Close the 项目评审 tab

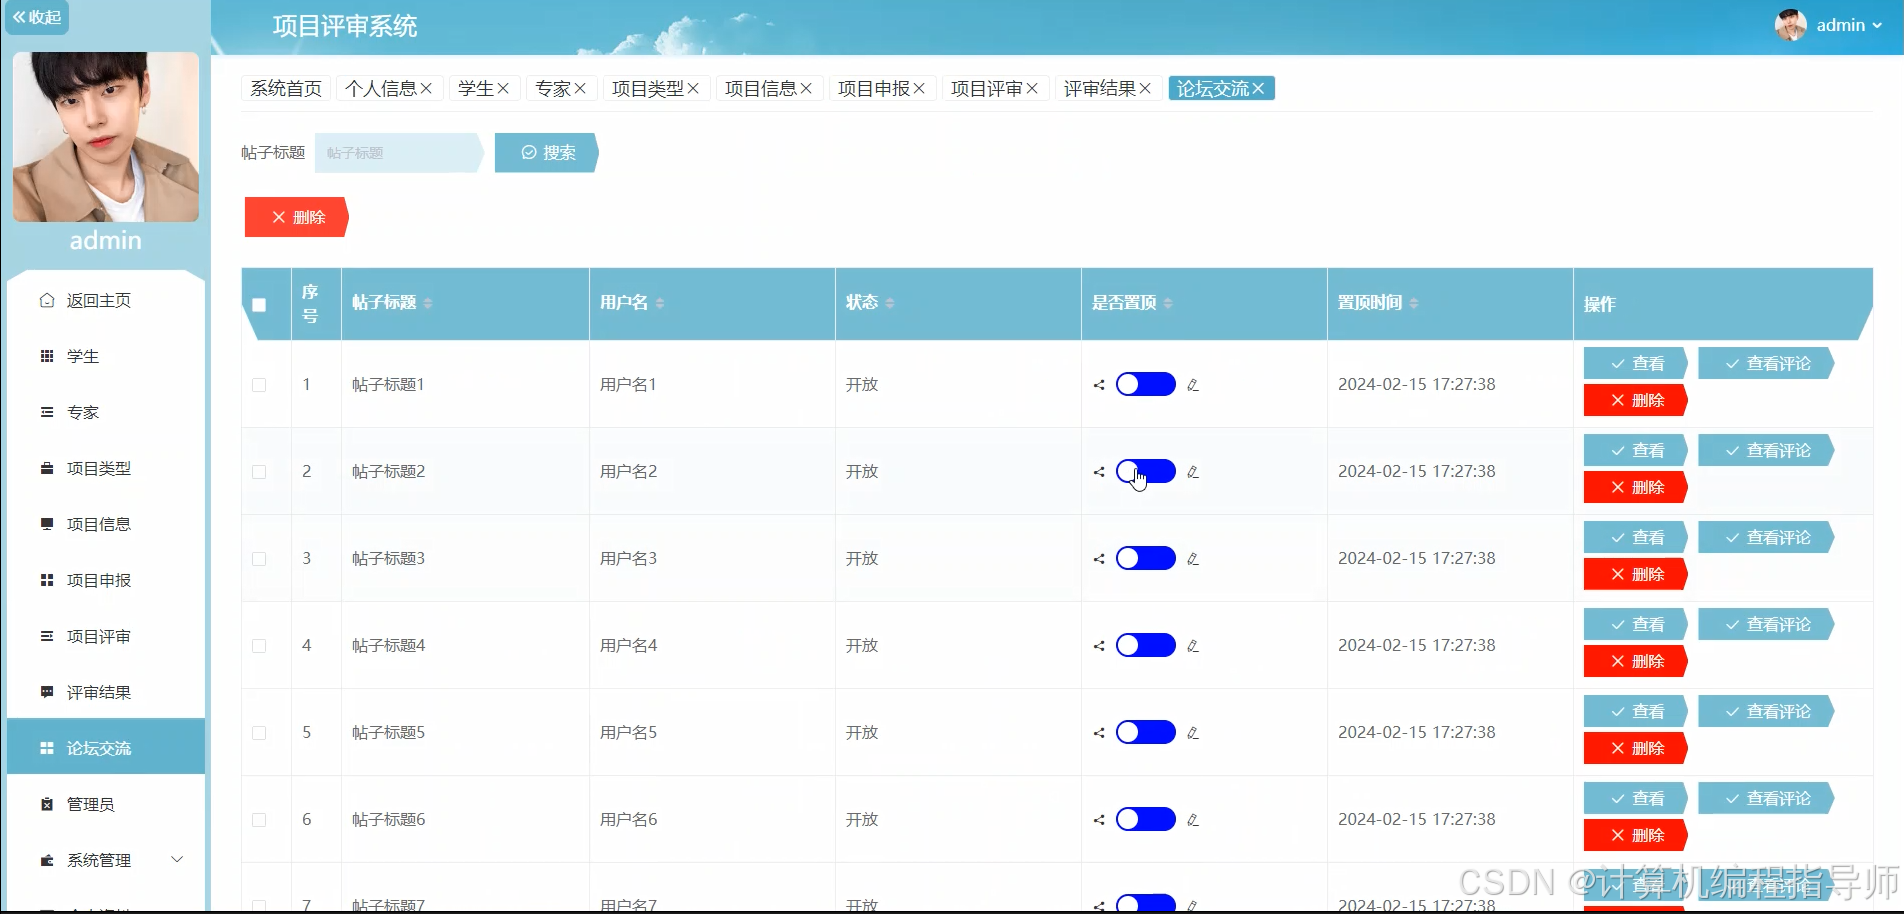[x=1032, y=89]
